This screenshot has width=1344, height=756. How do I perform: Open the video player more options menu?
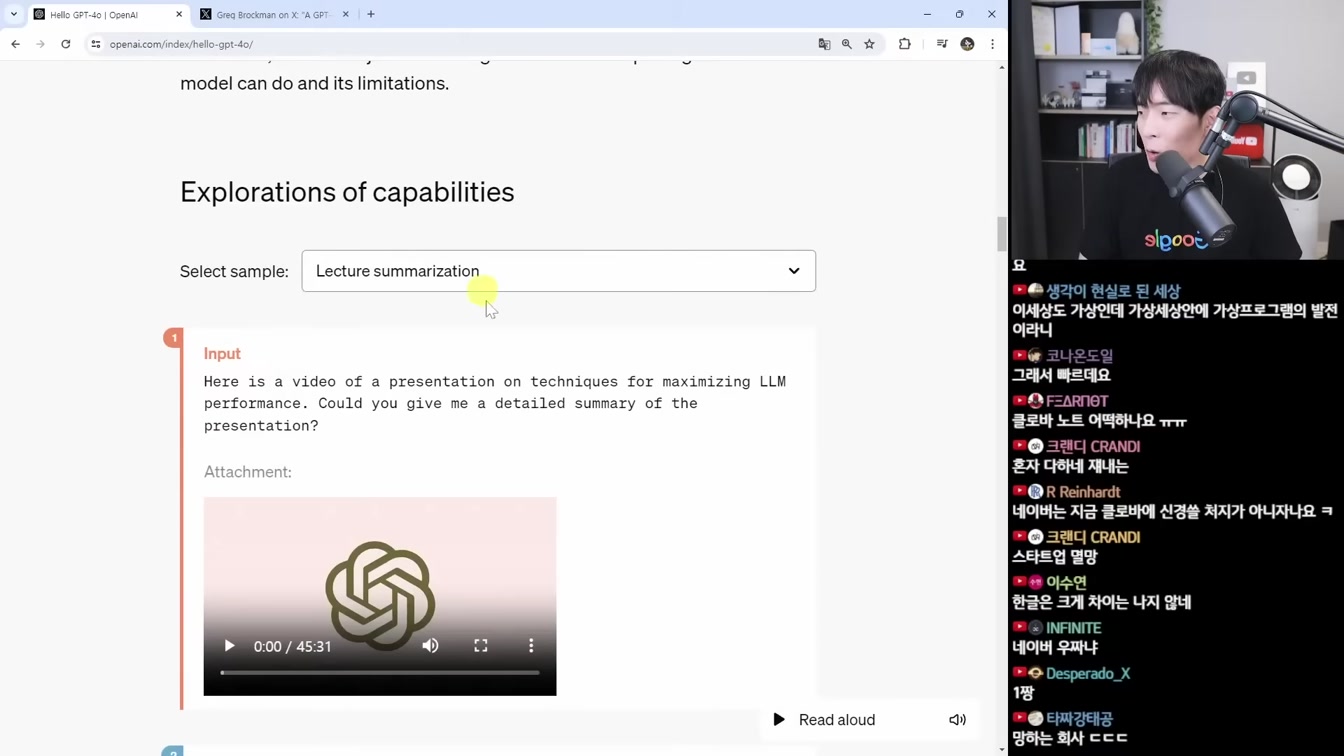531,646
